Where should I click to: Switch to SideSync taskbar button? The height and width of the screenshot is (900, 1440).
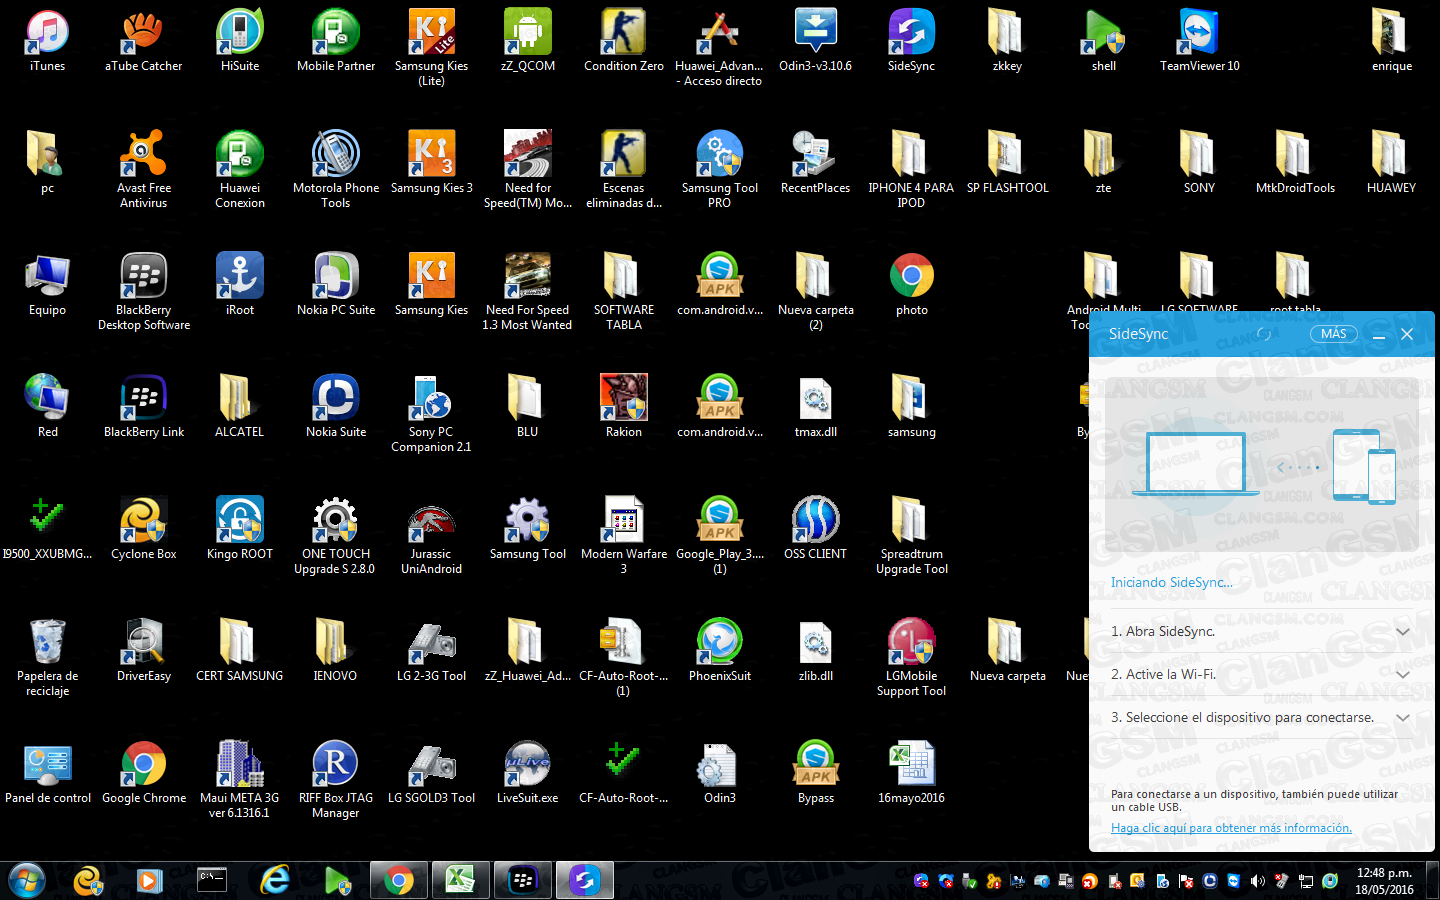pos(585,880)
